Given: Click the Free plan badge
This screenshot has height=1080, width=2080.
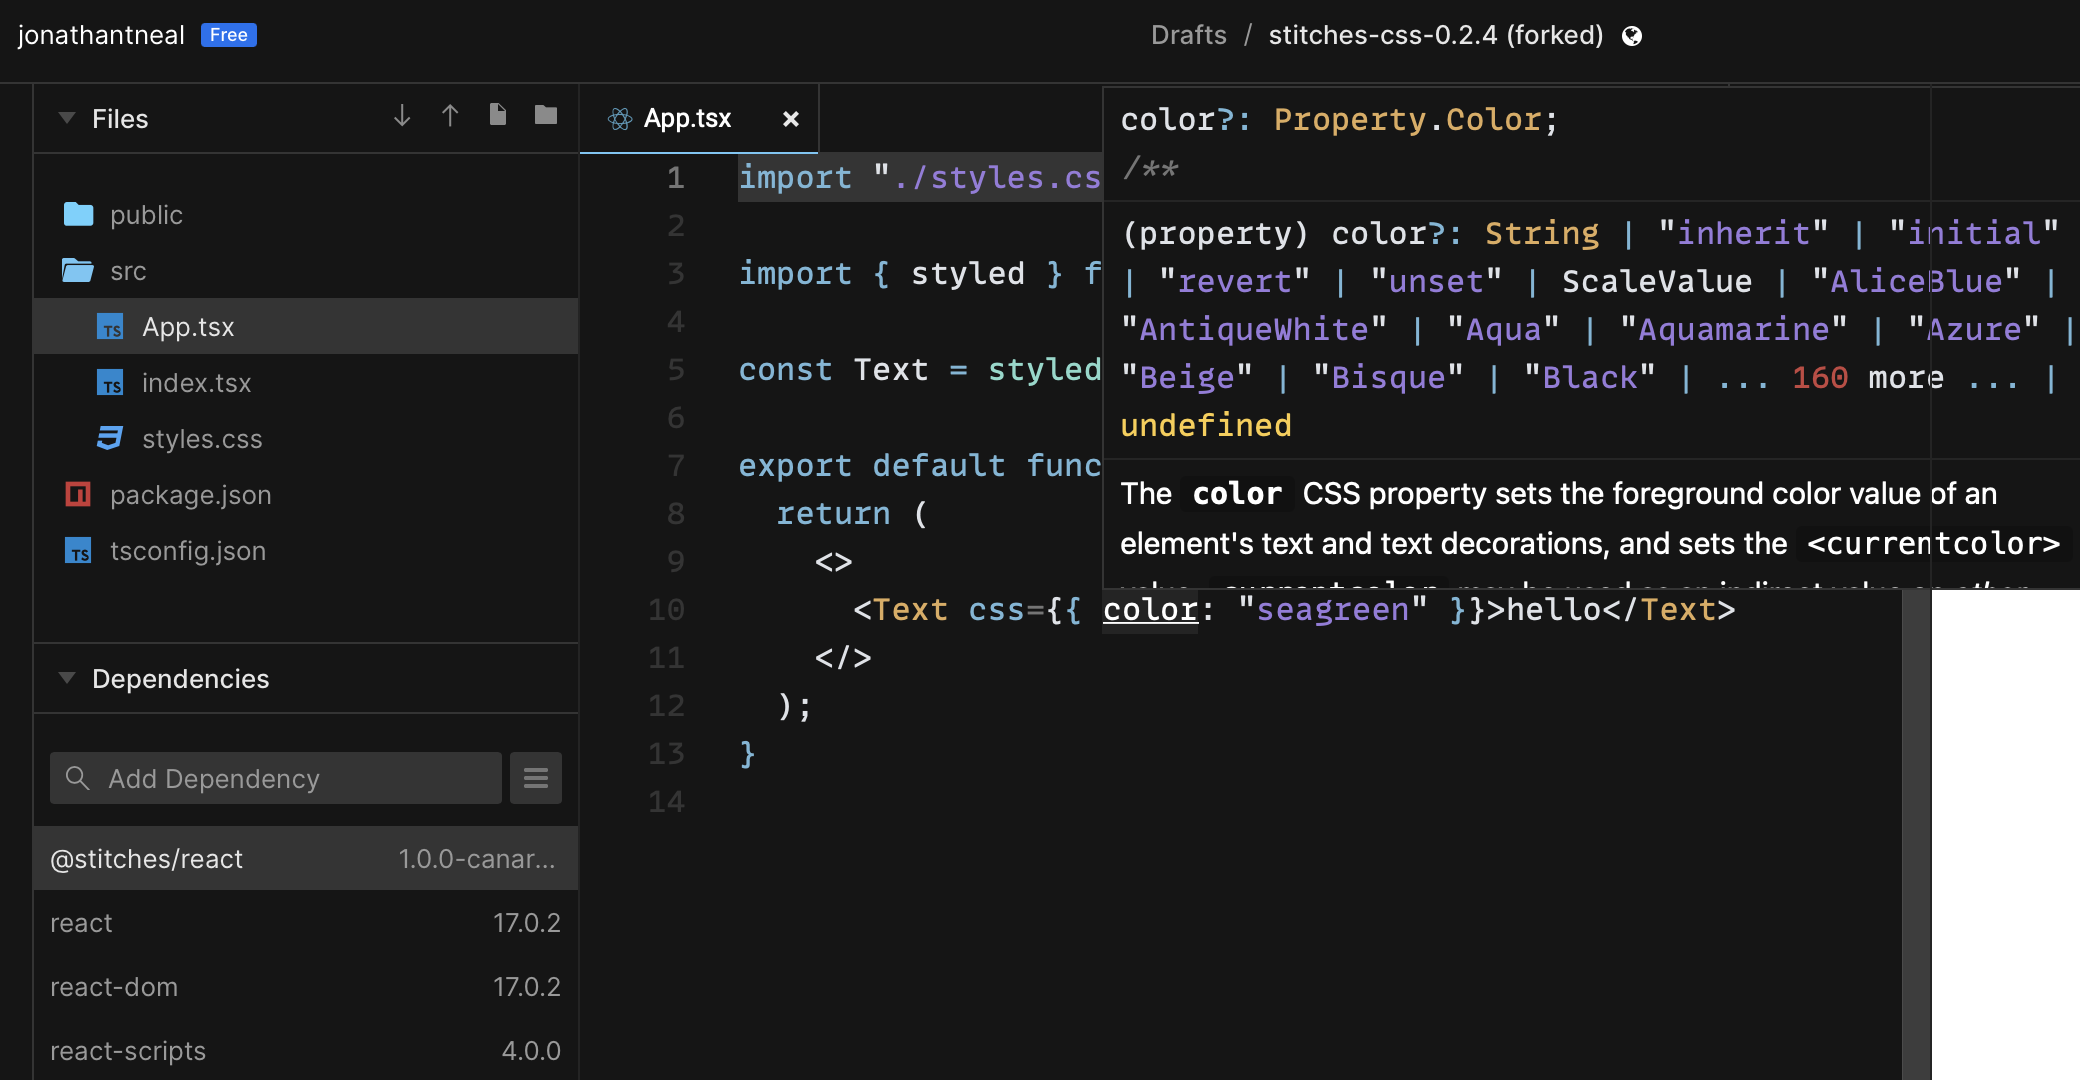Looking at the screenshot, I should coord(228,34).
